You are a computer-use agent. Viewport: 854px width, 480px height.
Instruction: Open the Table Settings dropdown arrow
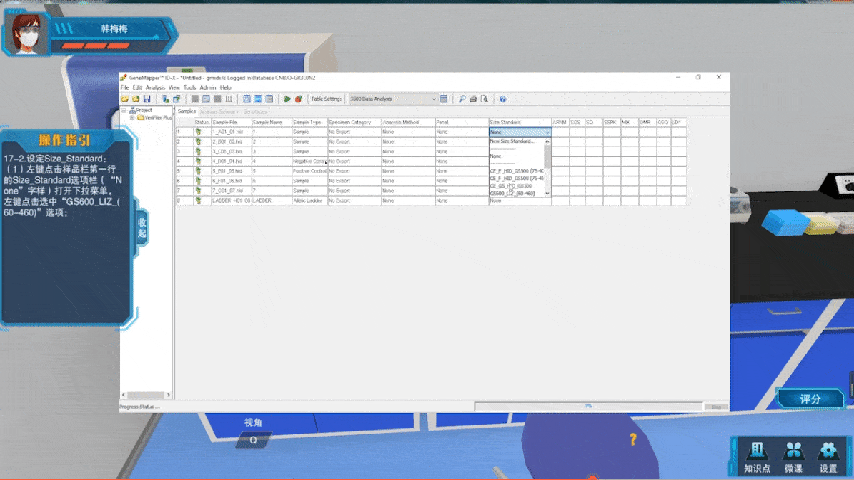[x=434, y=99]
